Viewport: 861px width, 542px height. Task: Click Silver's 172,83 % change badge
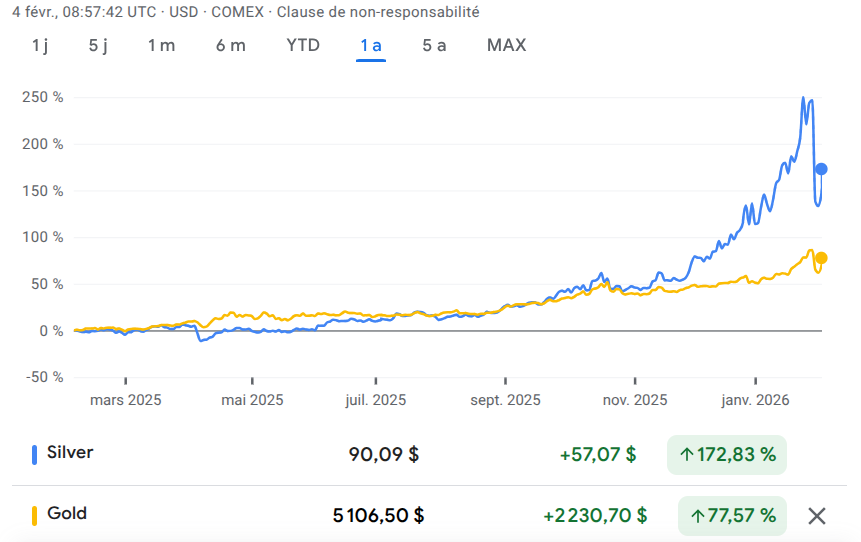point(727,455)
